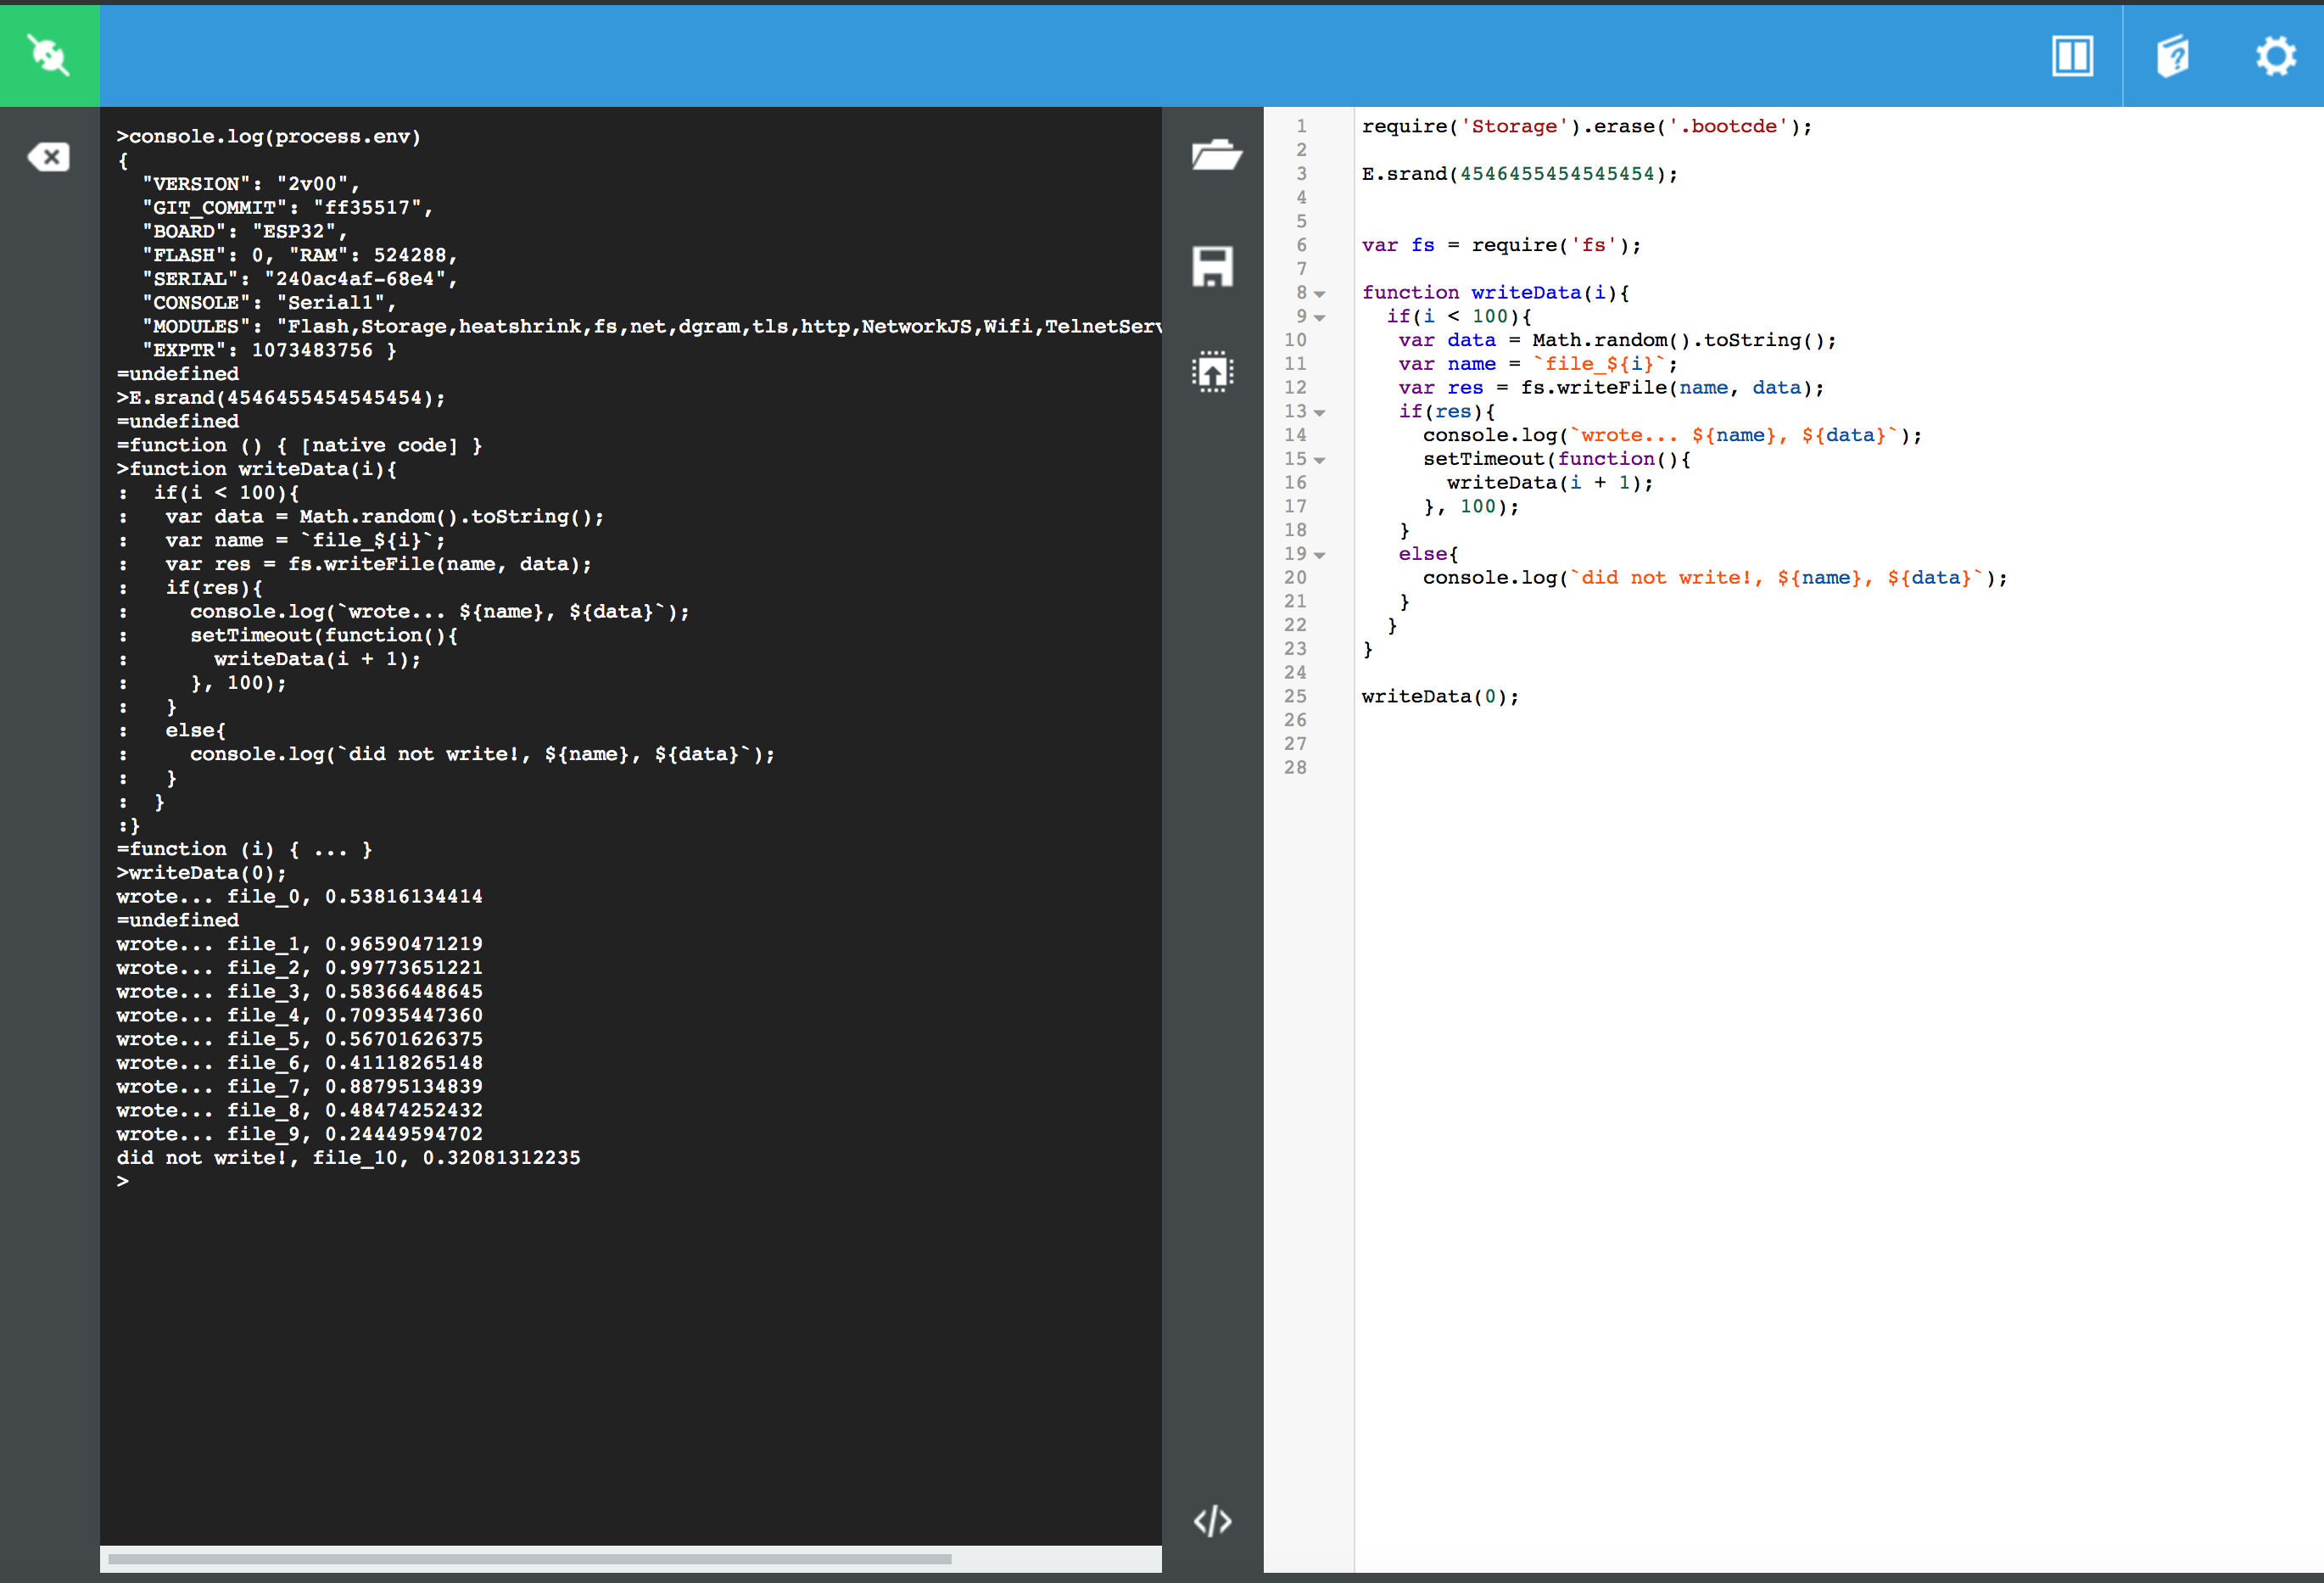Fold the if(res) block on line 13
Viewport: 2324px width, 1583px height.
(x=1320, y=413)
